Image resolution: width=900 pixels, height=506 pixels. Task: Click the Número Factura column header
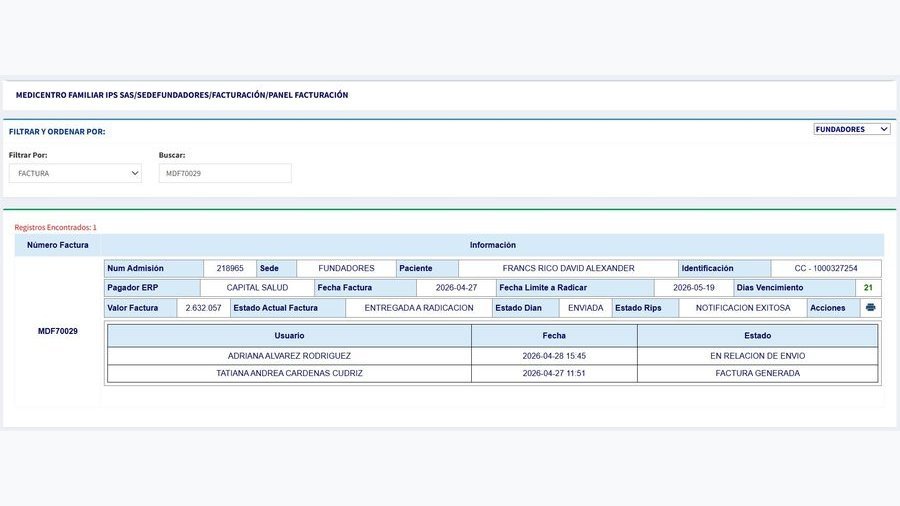click(57, 245)
